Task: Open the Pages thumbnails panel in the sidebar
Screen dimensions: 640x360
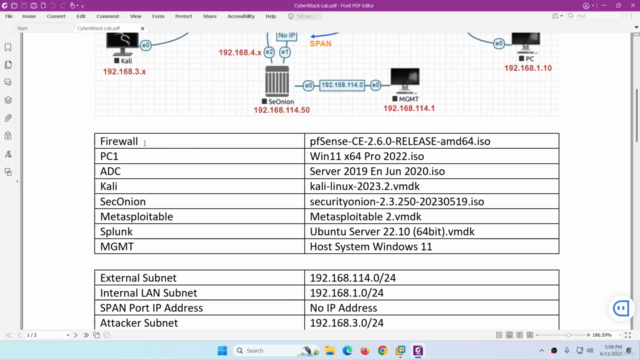Action: coord(8,64)
